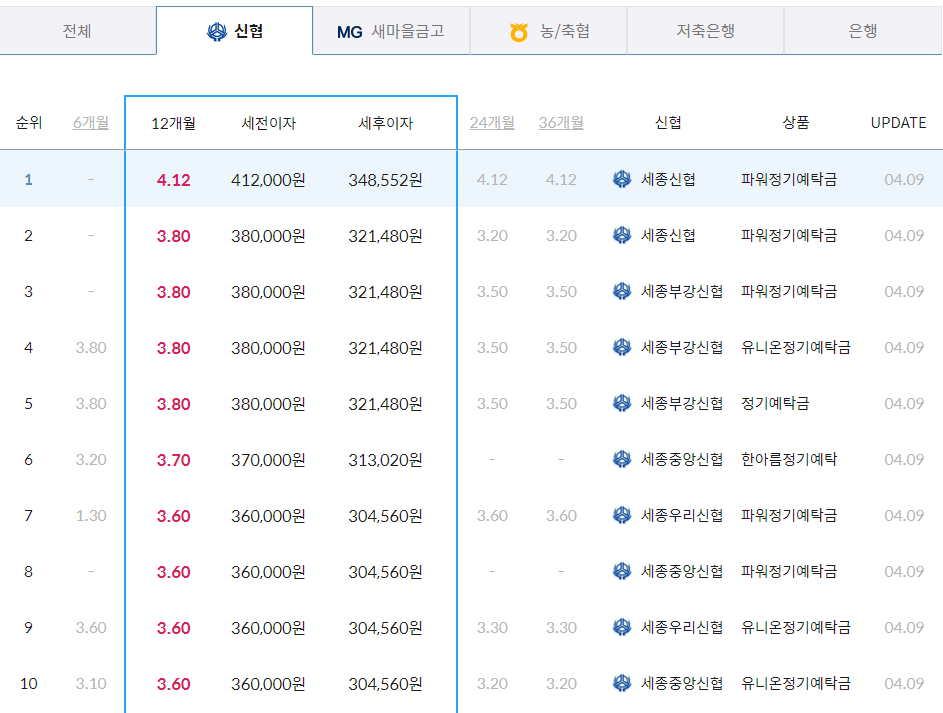Click the 세후이자 column header

[385, 123]
